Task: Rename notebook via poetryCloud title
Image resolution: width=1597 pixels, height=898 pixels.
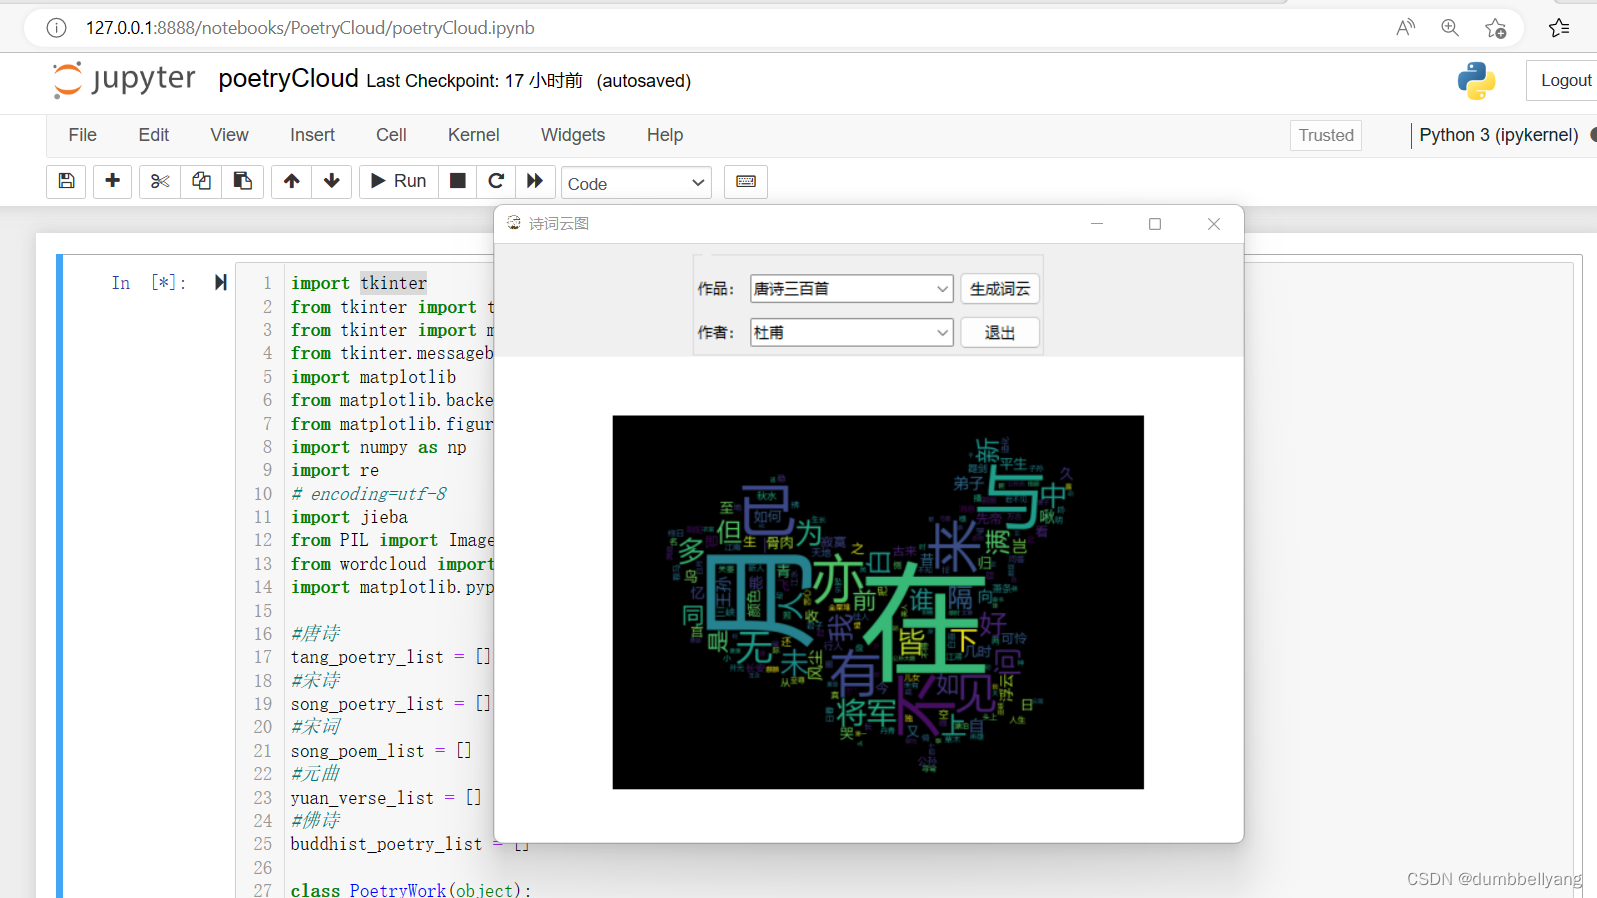Action: point(288,79)
